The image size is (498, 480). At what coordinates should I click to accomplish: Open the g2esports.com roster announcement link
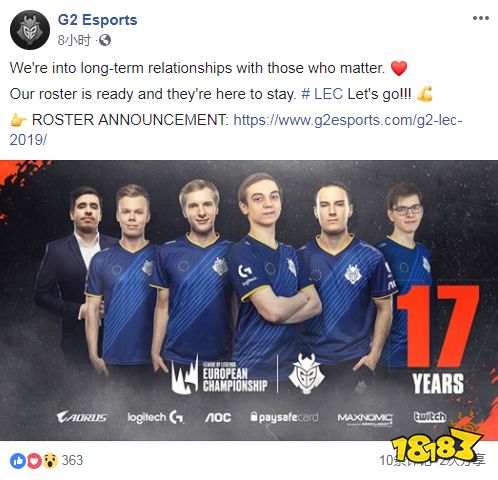coord(236,130)
